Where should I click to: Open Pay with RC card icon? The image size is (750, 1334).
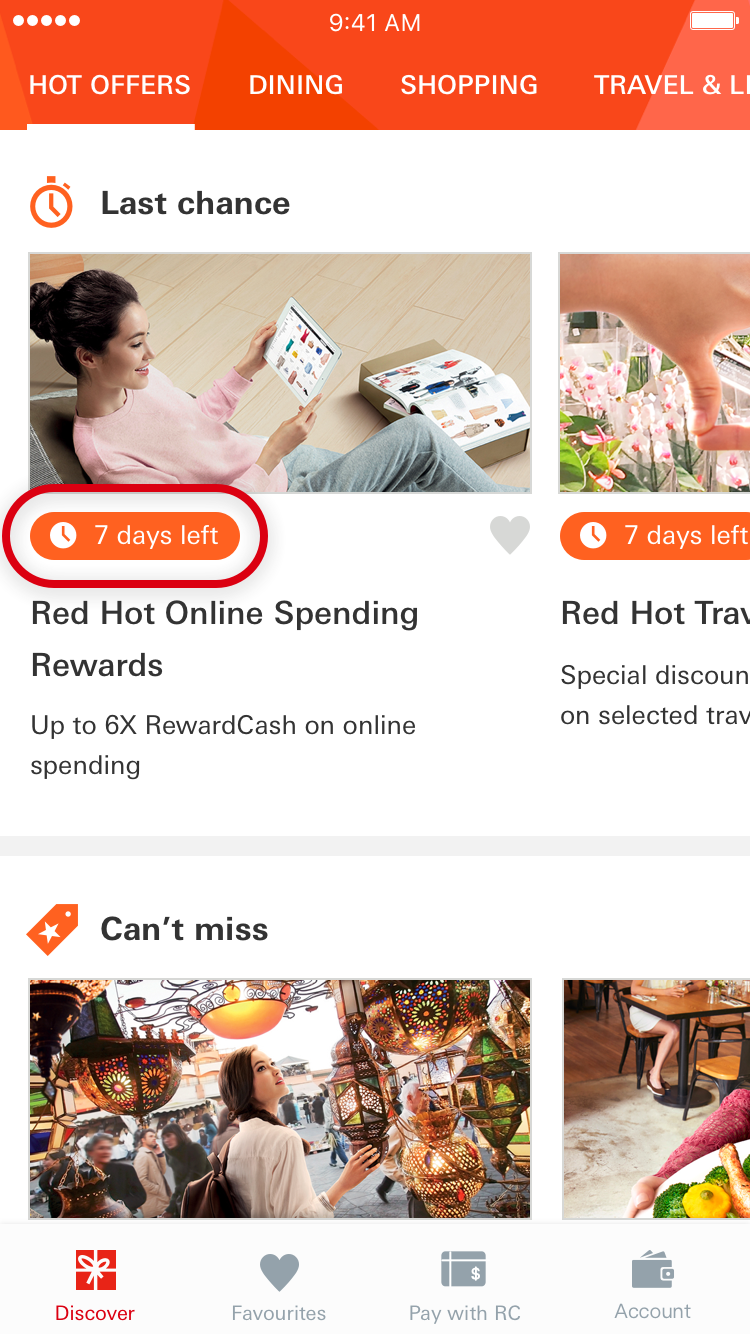(464, 1270)
